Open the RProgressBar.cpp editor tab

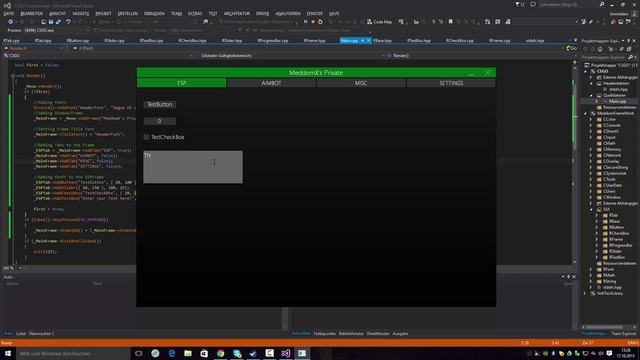coord(273,40)
